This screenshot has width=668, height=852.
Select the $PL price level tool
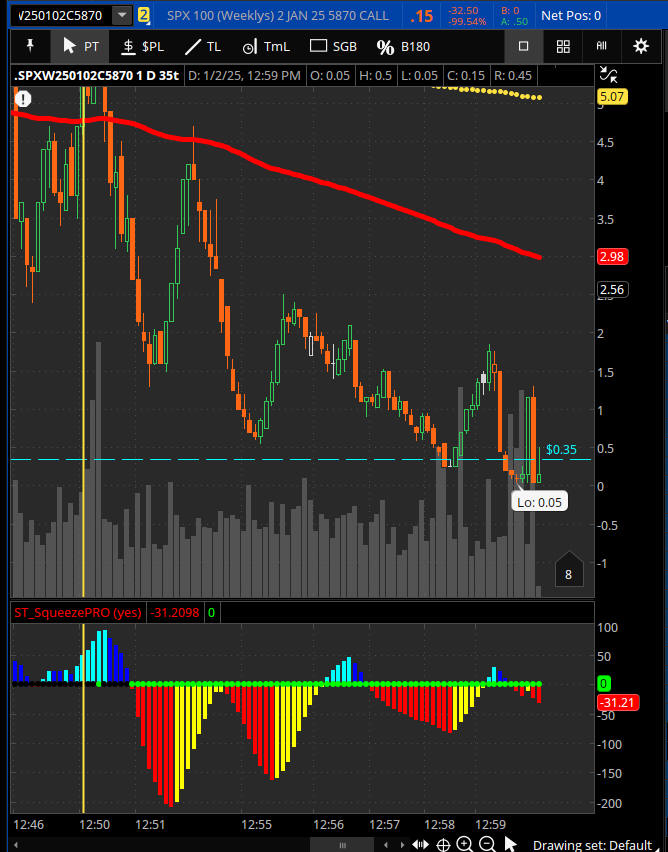[x=142, y=46]
